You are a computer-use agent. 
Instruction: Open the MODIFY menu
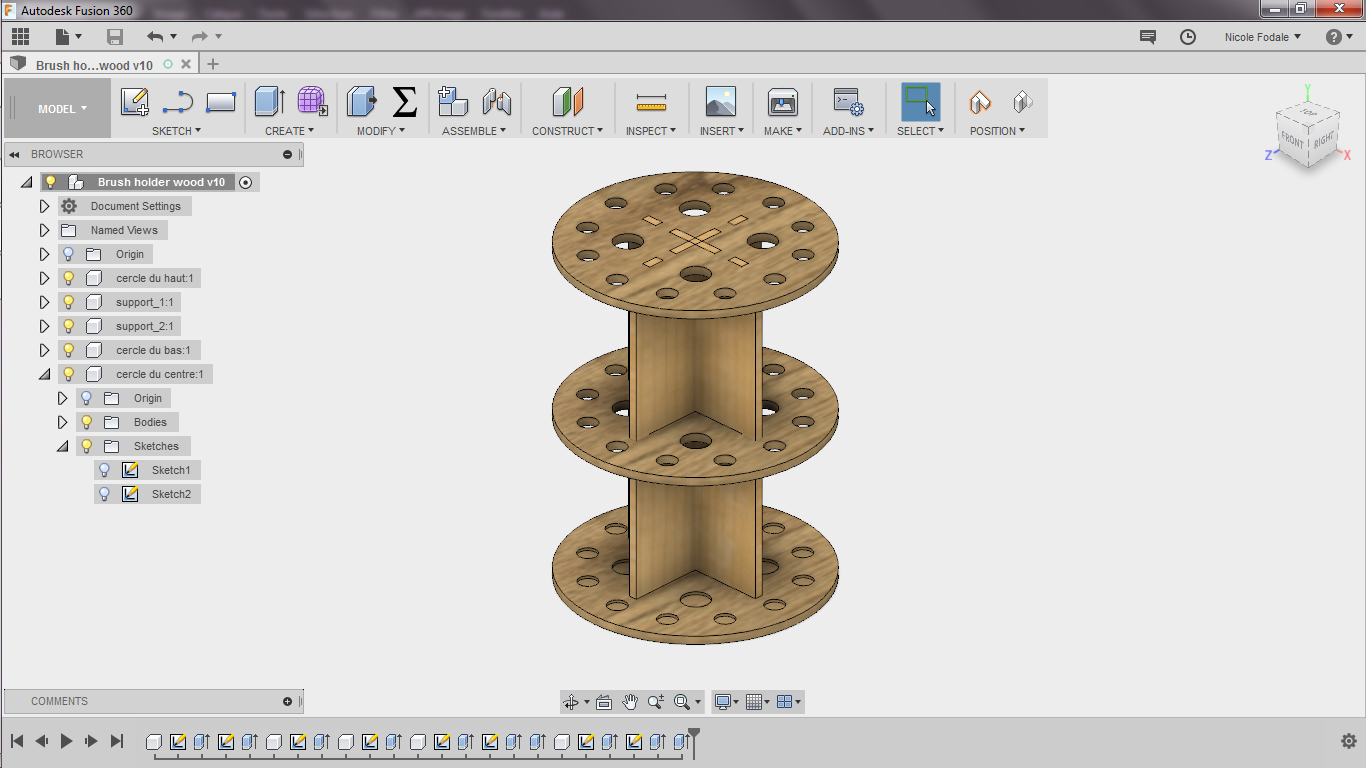coord(380,131)
